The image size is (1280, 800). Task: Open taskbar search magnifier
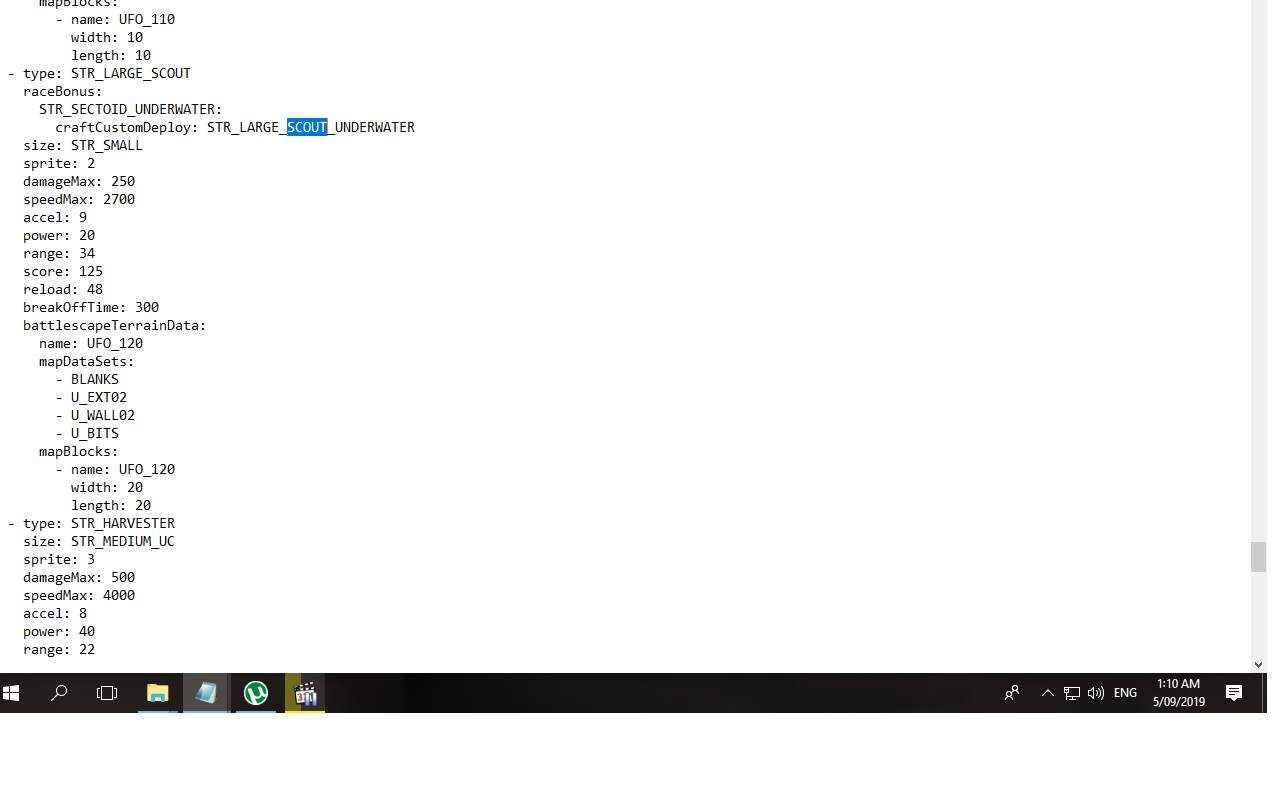59,692
